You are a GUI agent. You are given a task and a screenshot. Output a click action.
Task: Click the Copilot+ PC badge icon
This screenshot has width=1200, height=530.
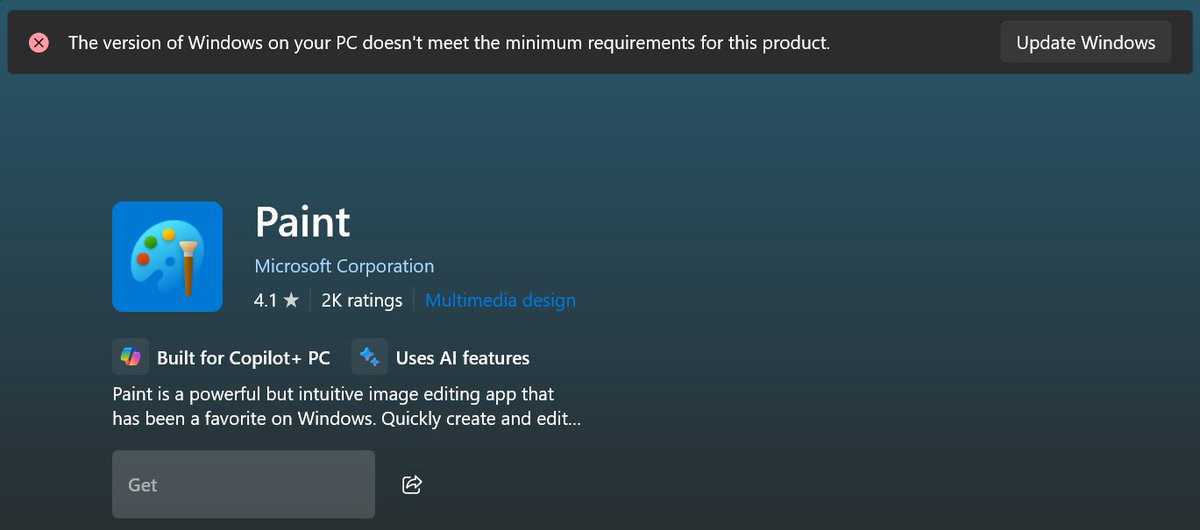(131, 357)
